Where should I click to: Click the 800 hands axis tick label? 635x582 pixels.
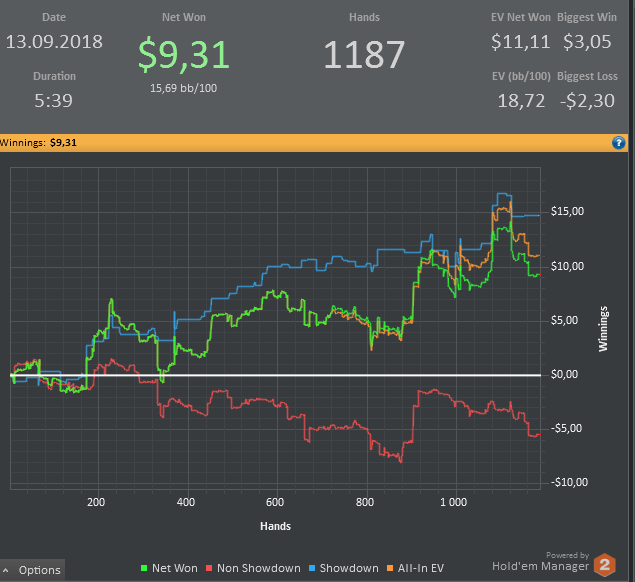[365, 502]
